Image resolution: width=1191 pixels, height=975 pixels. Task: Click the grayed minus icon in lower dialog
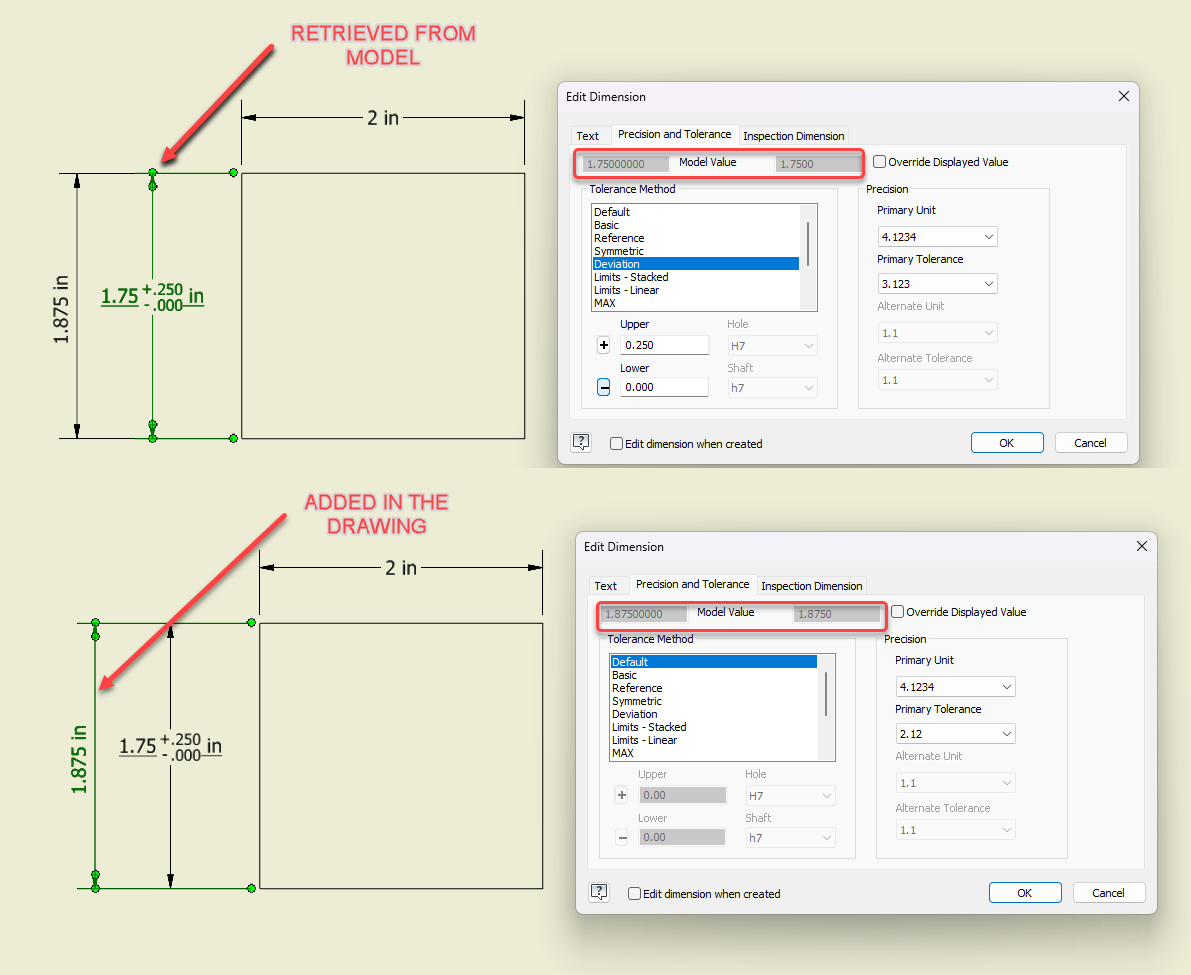[x=622, y=837]
